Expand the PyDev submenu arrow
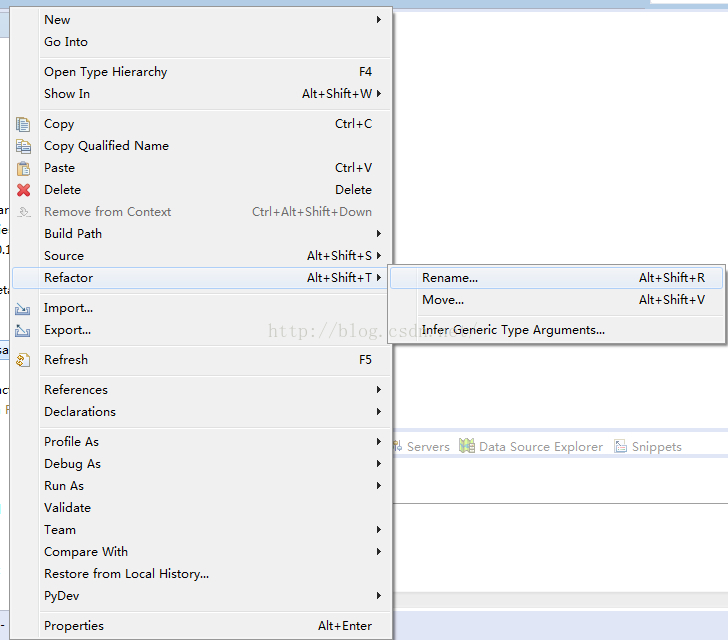728x640 pixels. pyautogui.click(x=379, y=595)
